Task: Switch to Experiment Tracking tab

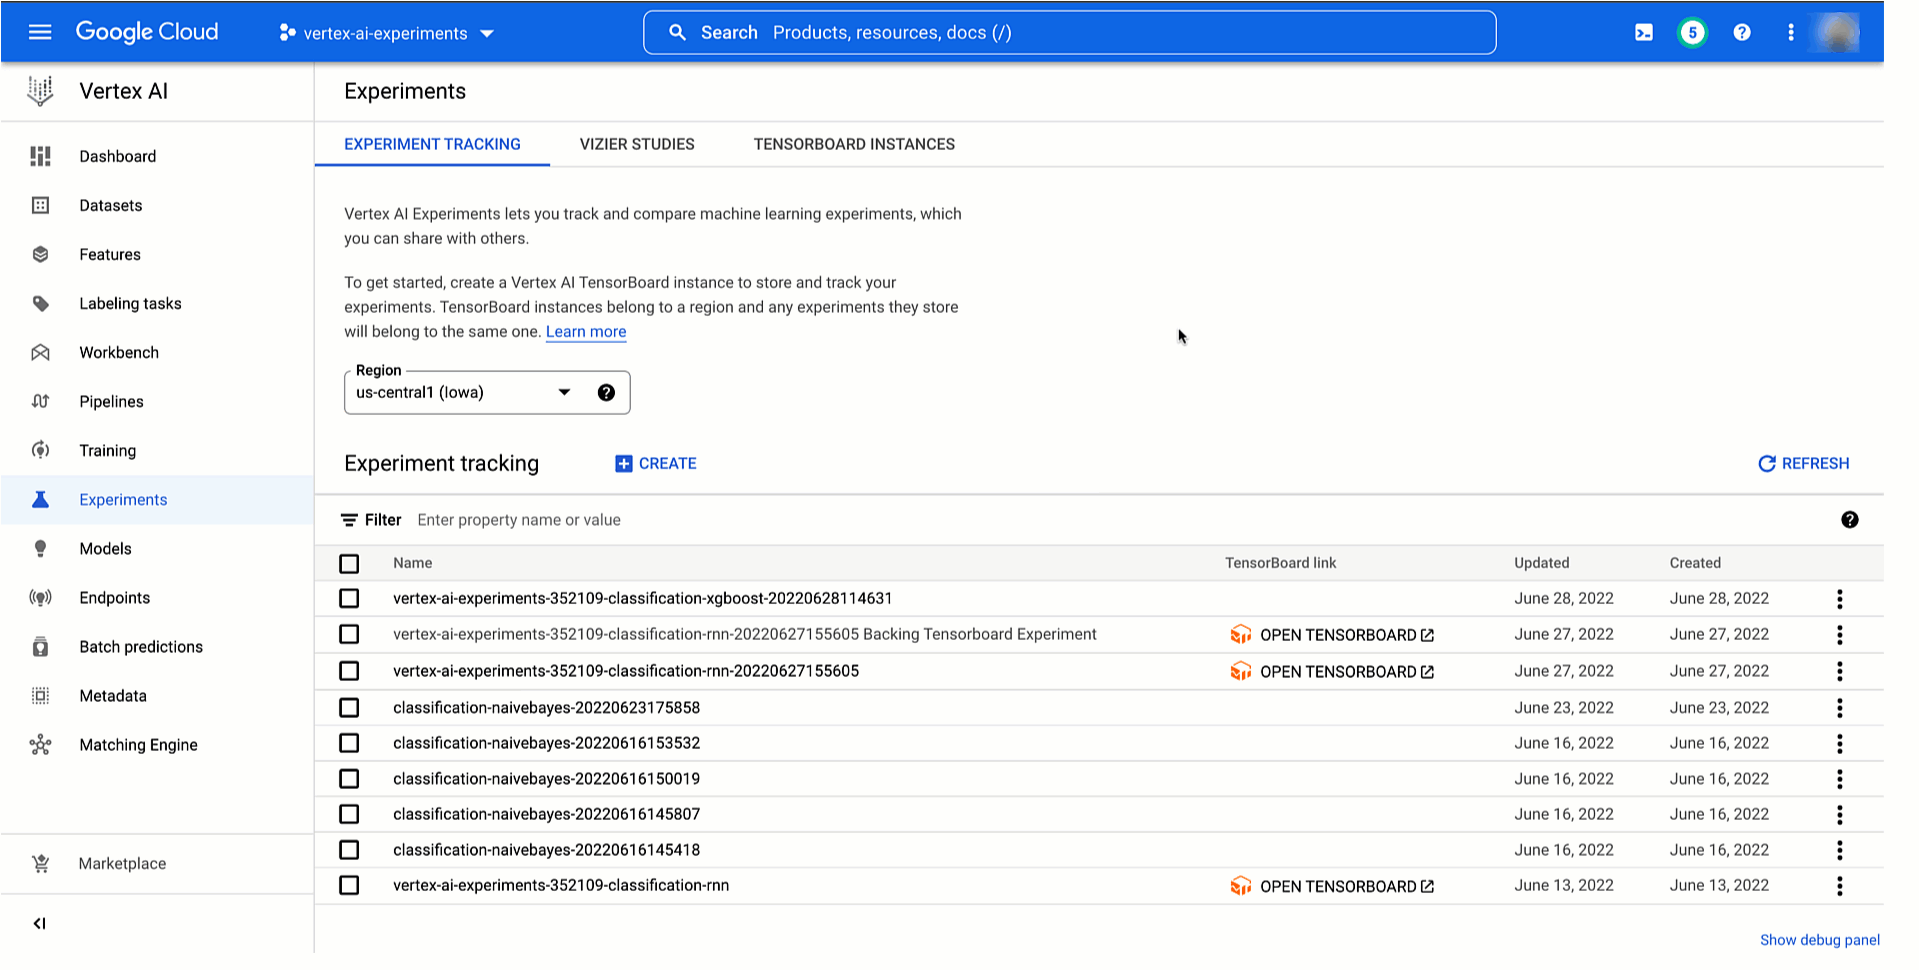Action: [432, 144]
